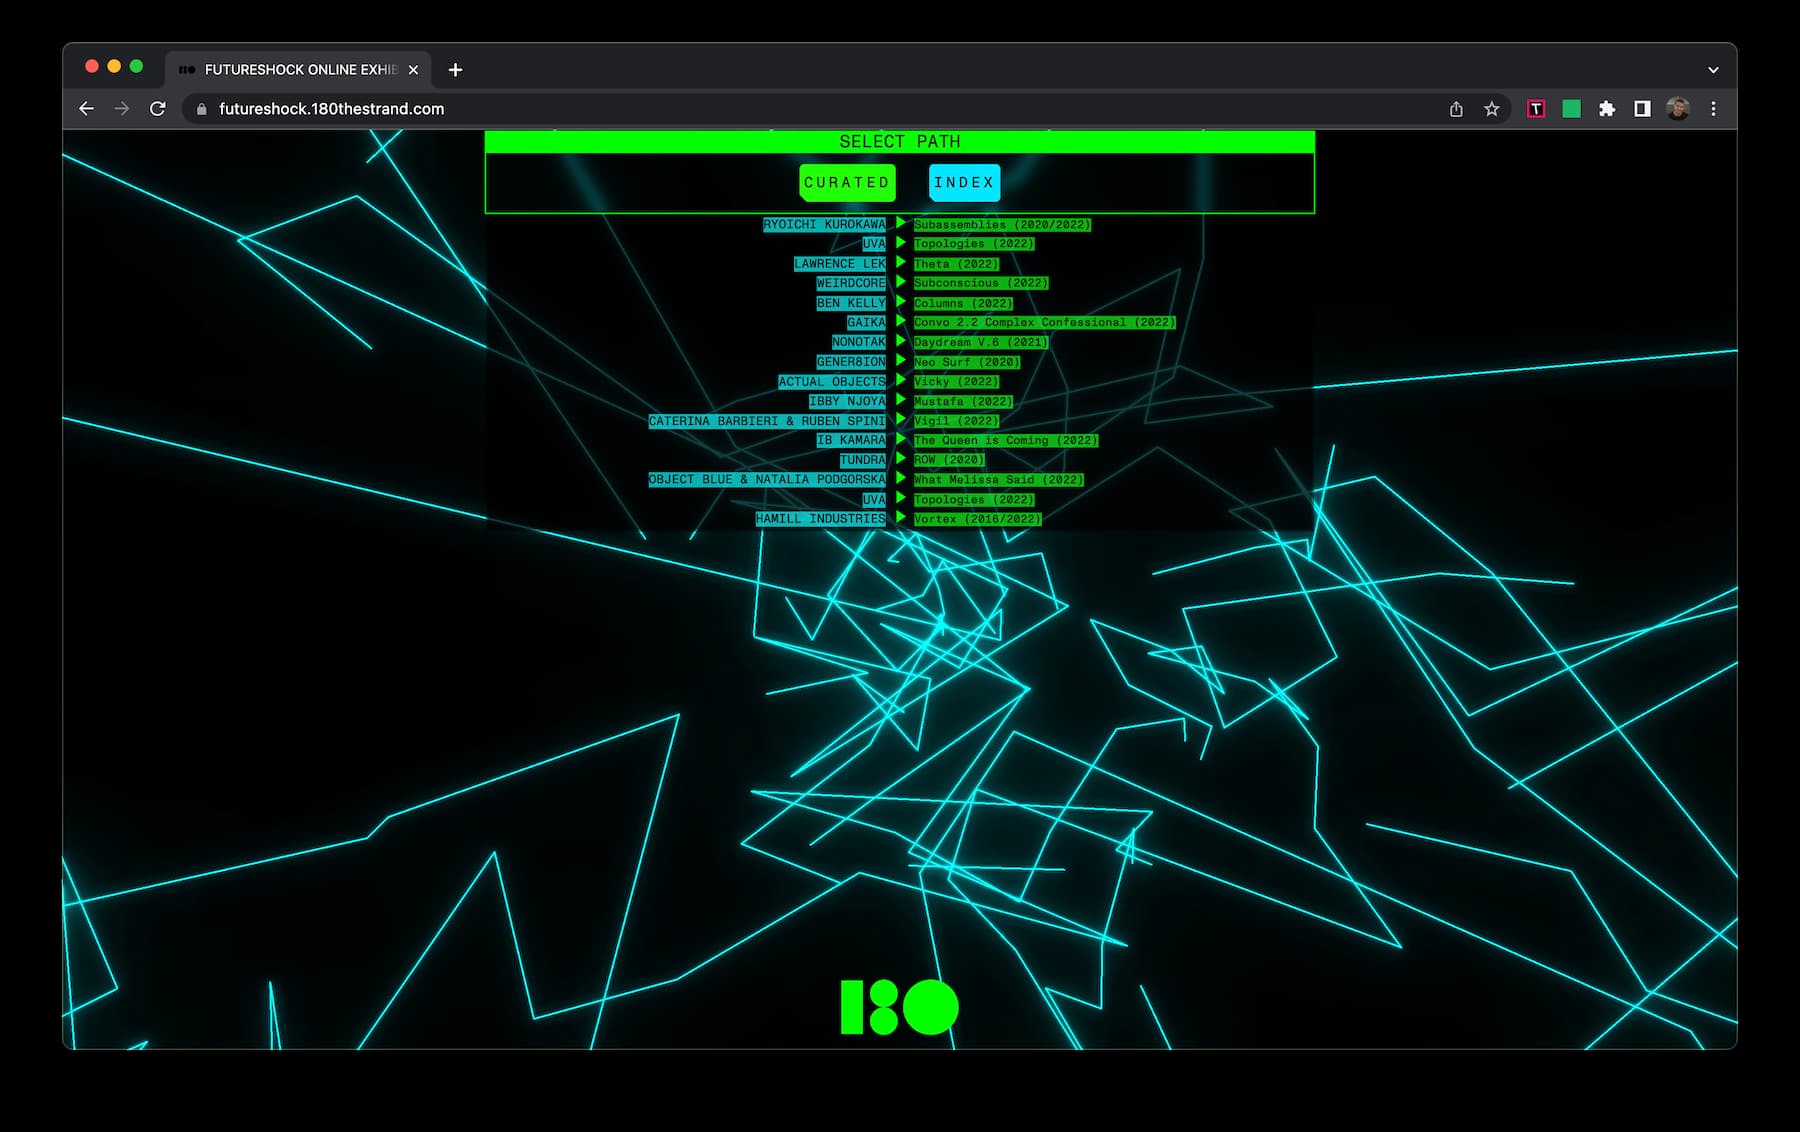
Task: Open work Vicky (2022)
Action: point(956,382)
